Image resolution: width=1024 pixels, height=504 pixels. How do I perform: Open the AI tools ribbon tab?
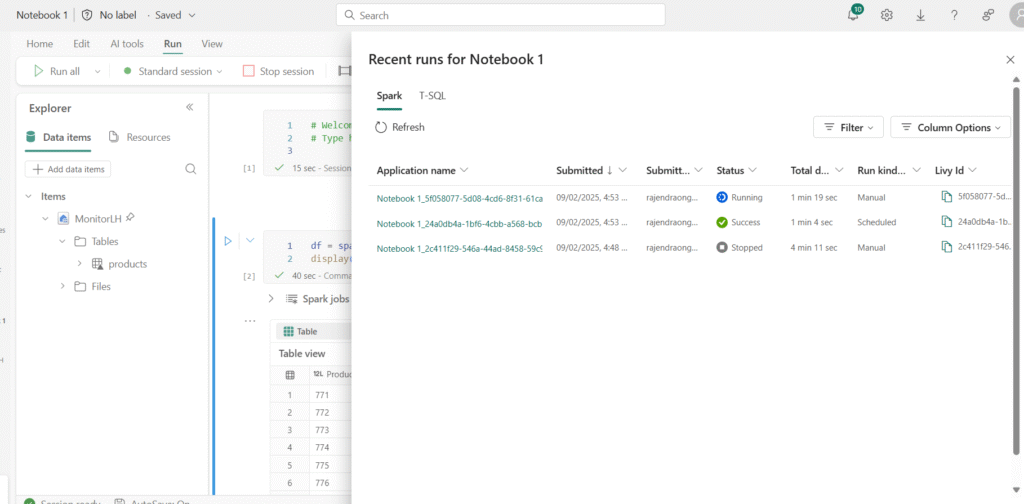point(127,44)
